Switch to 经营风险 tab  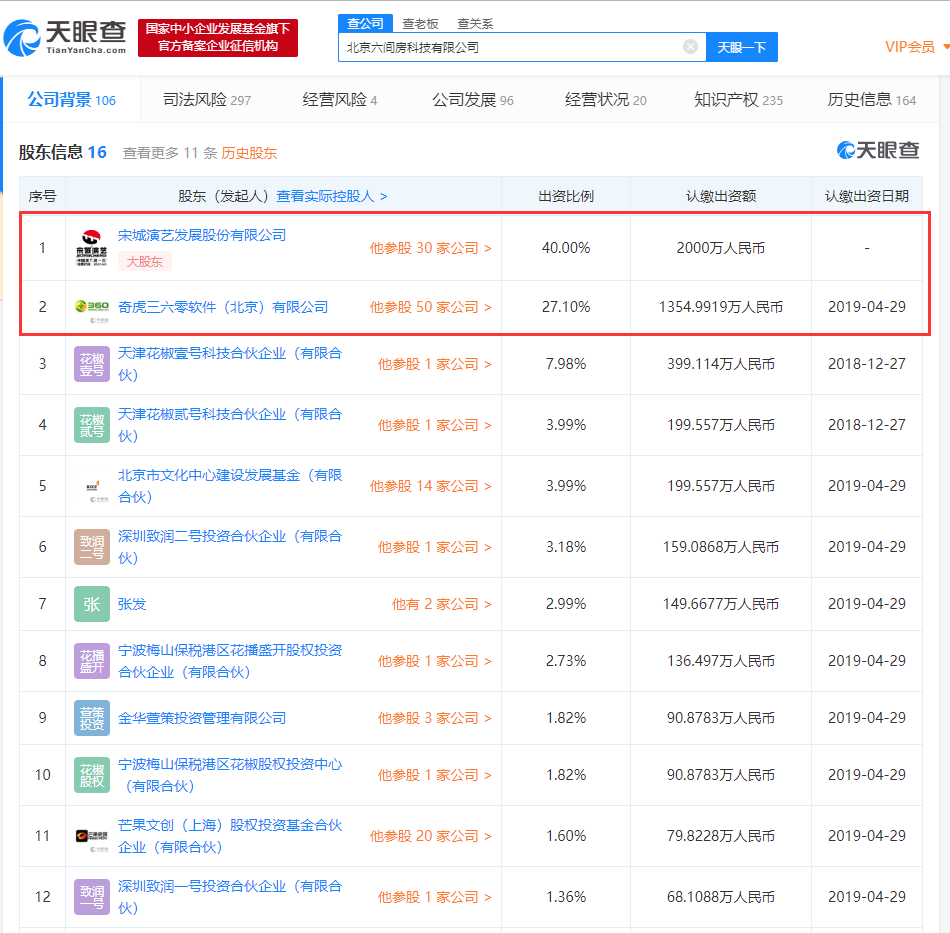click(x=339, y=100)
